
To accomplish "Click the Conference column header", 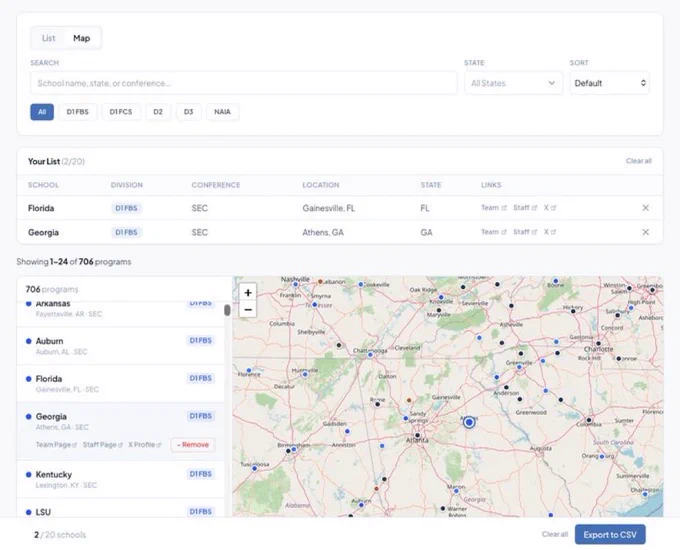I will 216,185.
